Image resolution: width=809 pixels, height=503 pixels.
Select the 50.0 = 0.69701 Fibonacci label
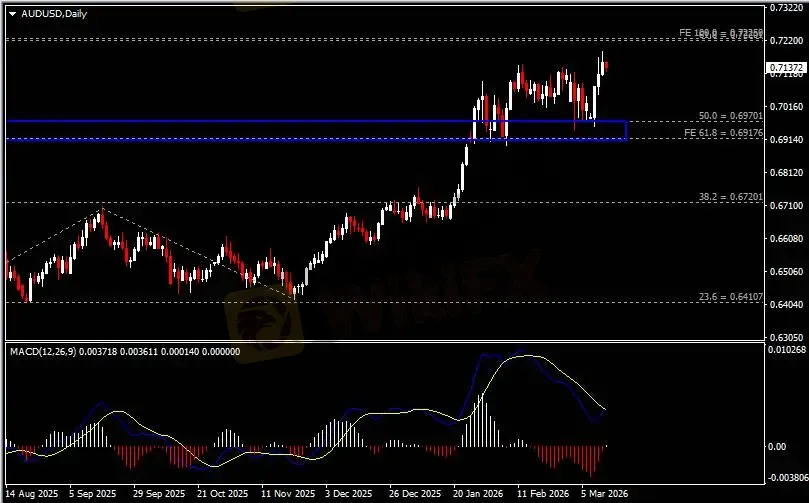[731, 116]
